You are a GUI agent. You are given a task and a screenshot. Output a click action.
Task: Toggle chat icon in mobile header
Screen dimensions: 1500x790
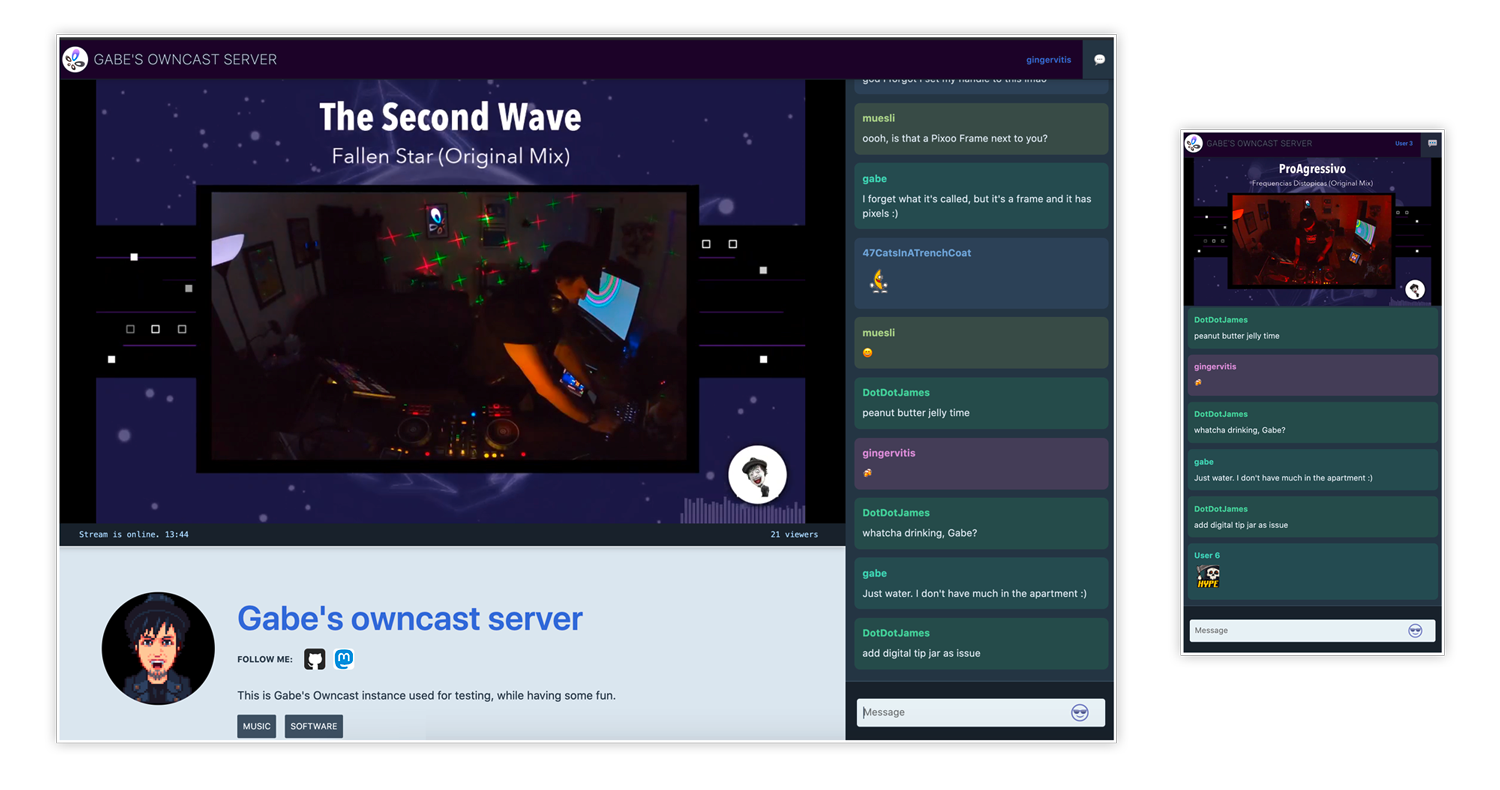[1432, 143]
